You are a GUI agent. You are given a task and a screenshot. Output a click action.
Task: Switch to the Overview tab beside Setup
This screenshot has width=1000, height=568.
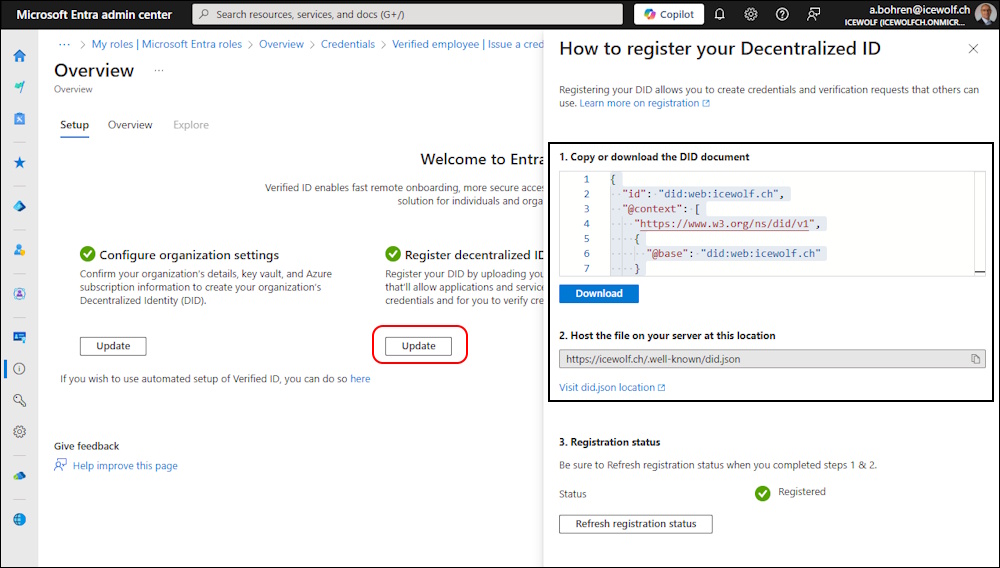pos(130,125)
